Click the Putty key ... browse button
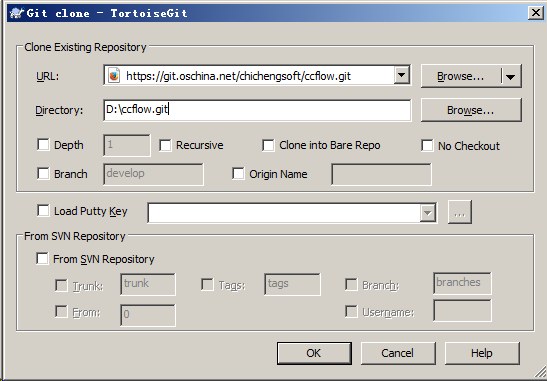This screenshot has height=381, width=547. click(x=460, y=212)
